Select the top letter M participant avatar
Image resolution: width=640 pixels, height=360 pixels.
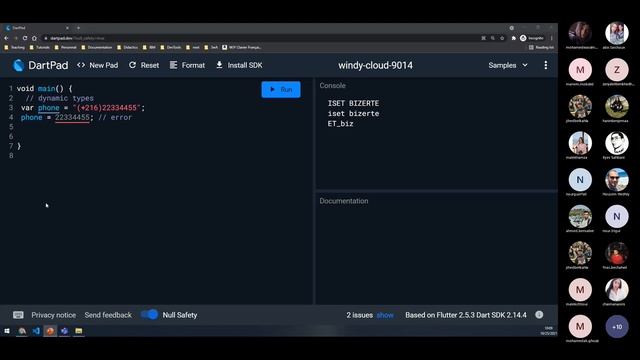580,70
